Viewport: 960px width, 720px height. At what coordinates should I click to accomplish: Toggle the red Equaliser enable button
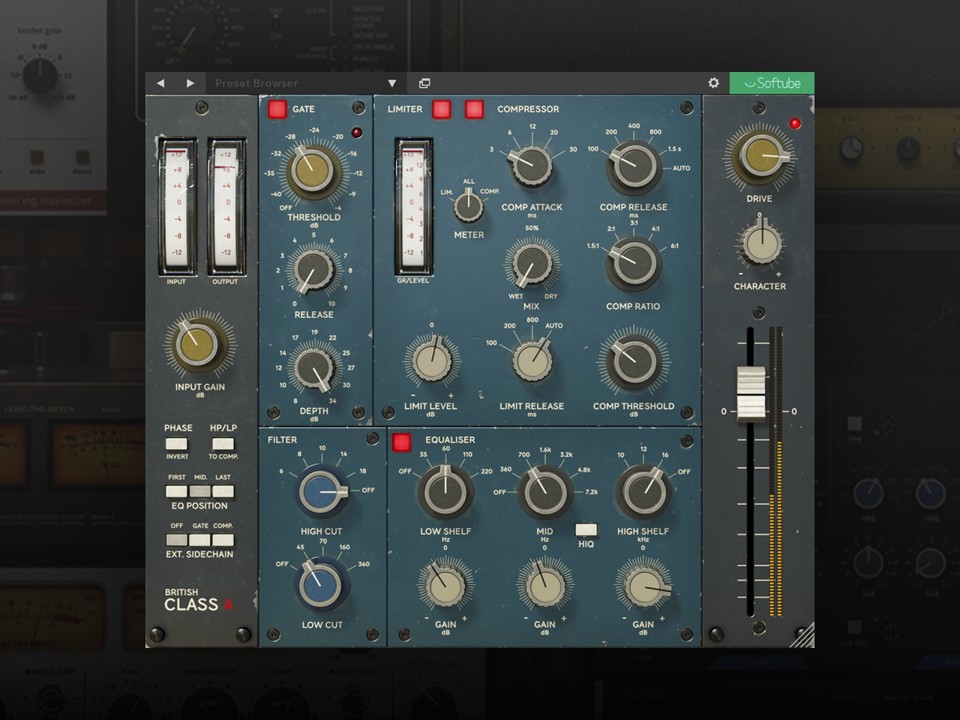[x=402, y=442]
